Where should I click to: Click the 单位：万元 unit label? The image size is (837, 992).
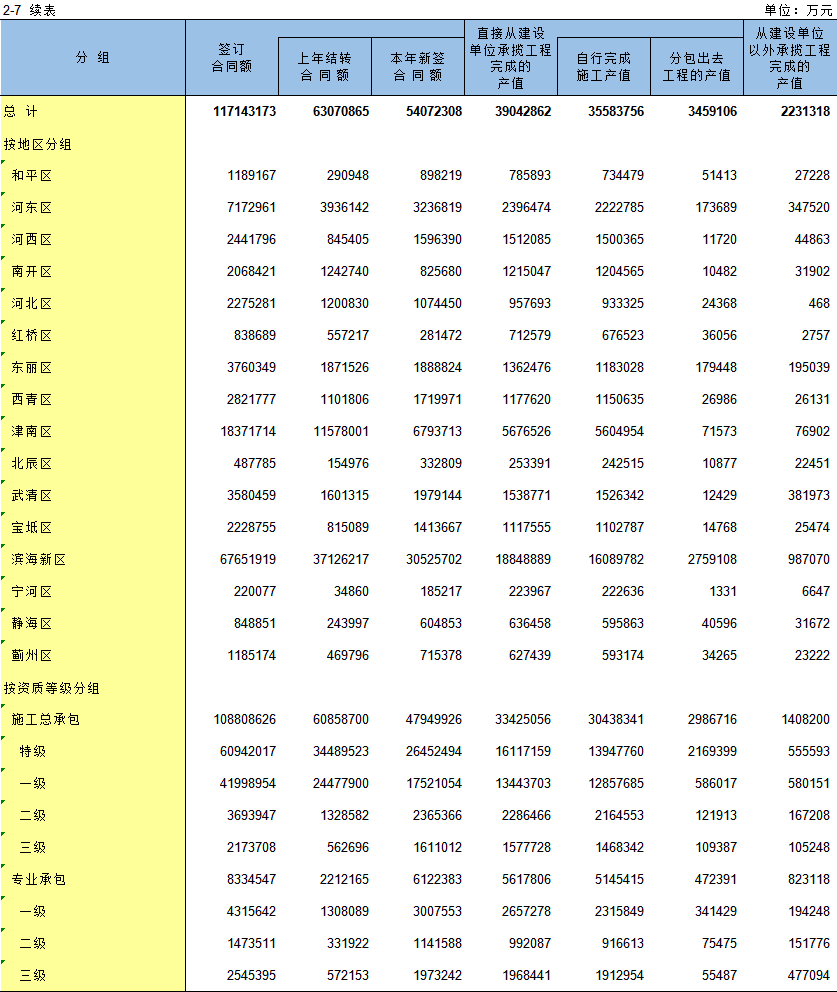(799, 10)
